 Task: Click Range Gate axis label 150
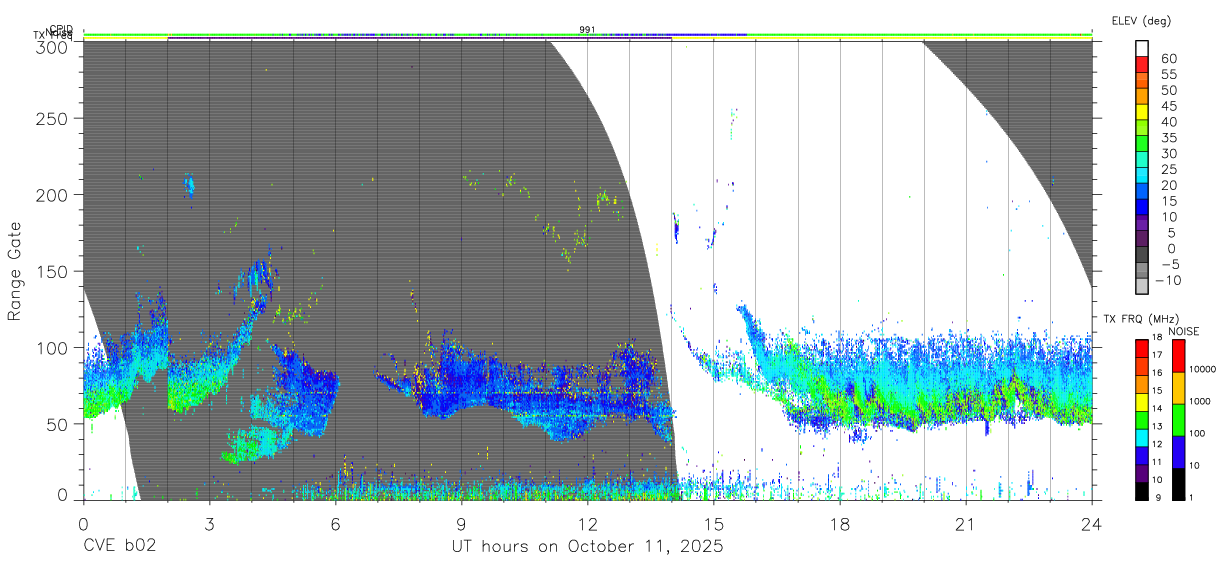(x=54, y=271)
